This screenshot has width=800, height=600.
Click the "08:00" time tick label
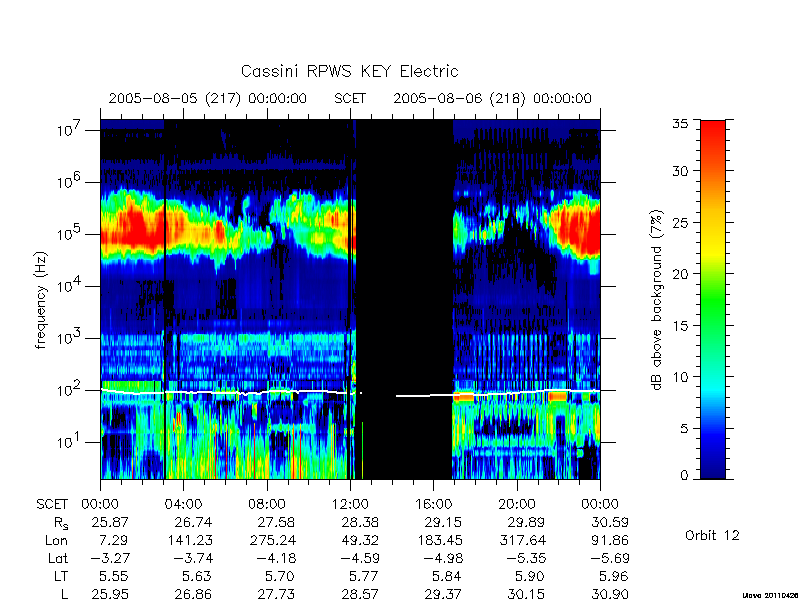pos(267,504)
